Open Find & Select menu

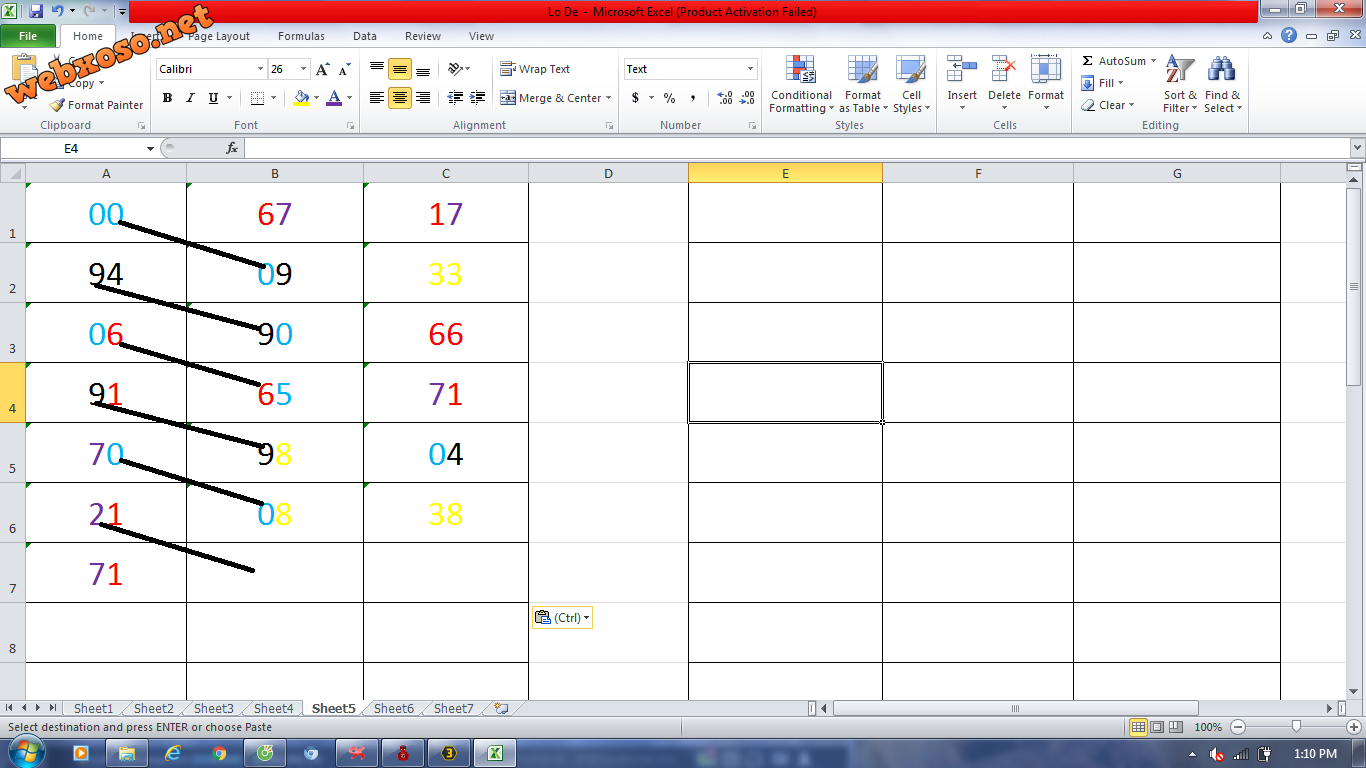(1222, 85)
